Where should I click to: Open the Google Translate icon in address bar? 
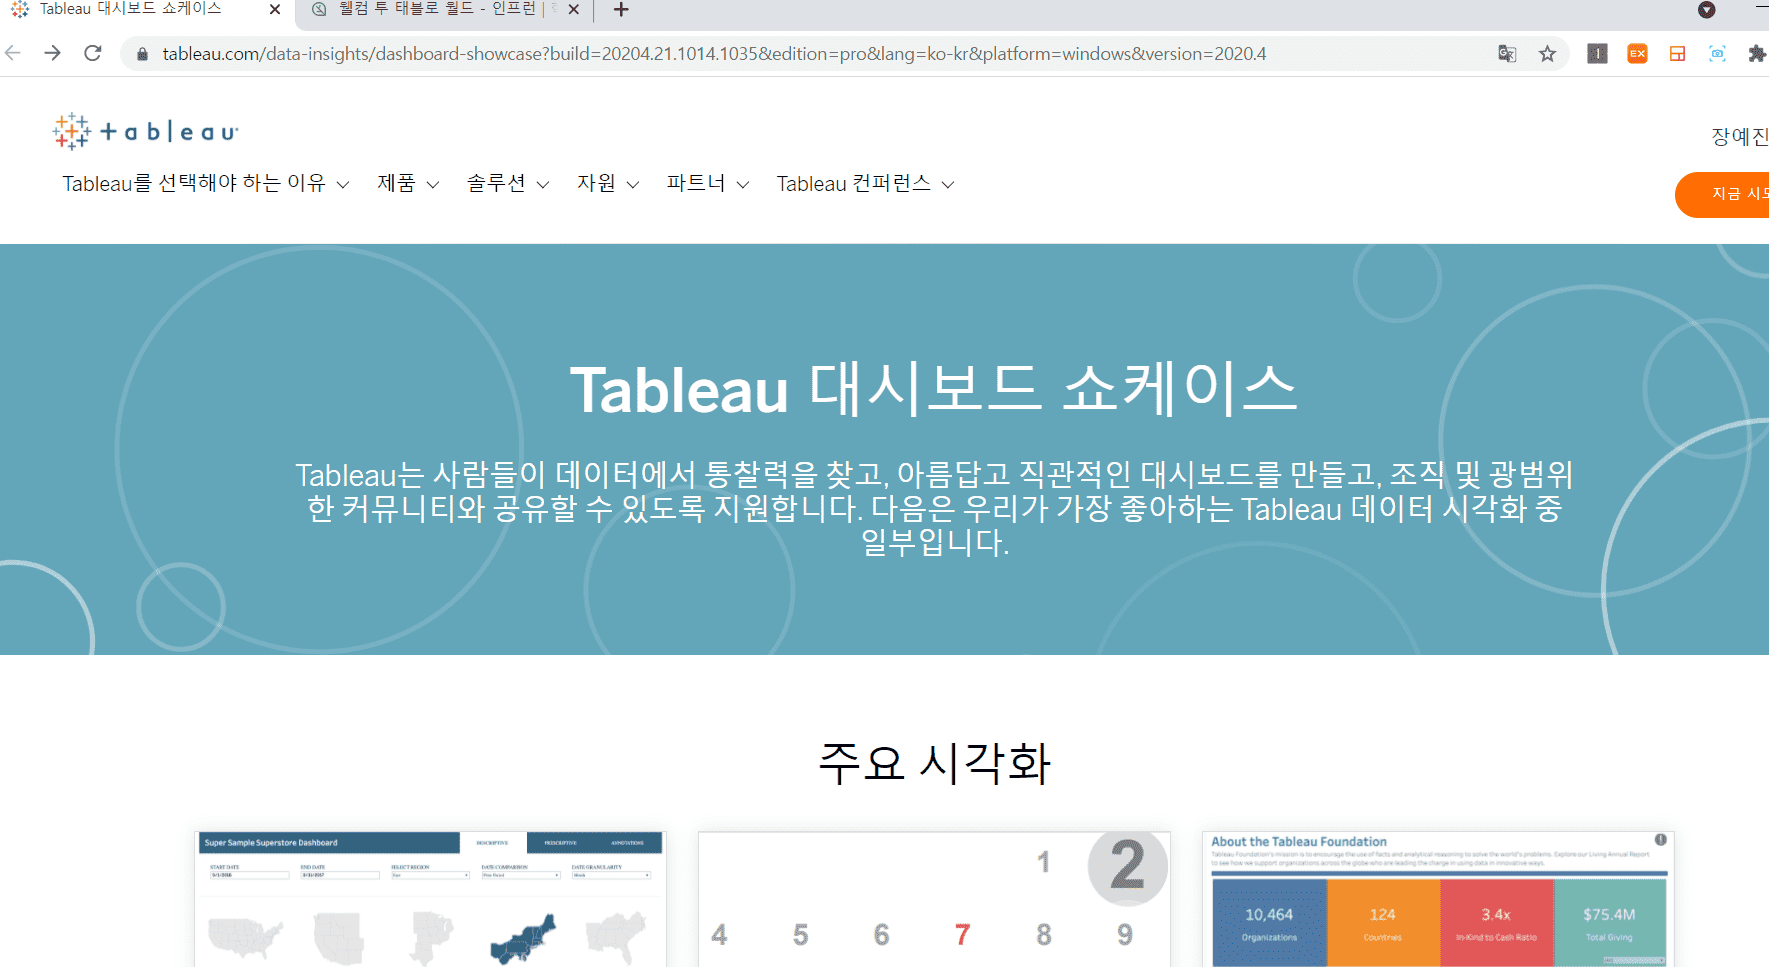(x=1507, y=54)
